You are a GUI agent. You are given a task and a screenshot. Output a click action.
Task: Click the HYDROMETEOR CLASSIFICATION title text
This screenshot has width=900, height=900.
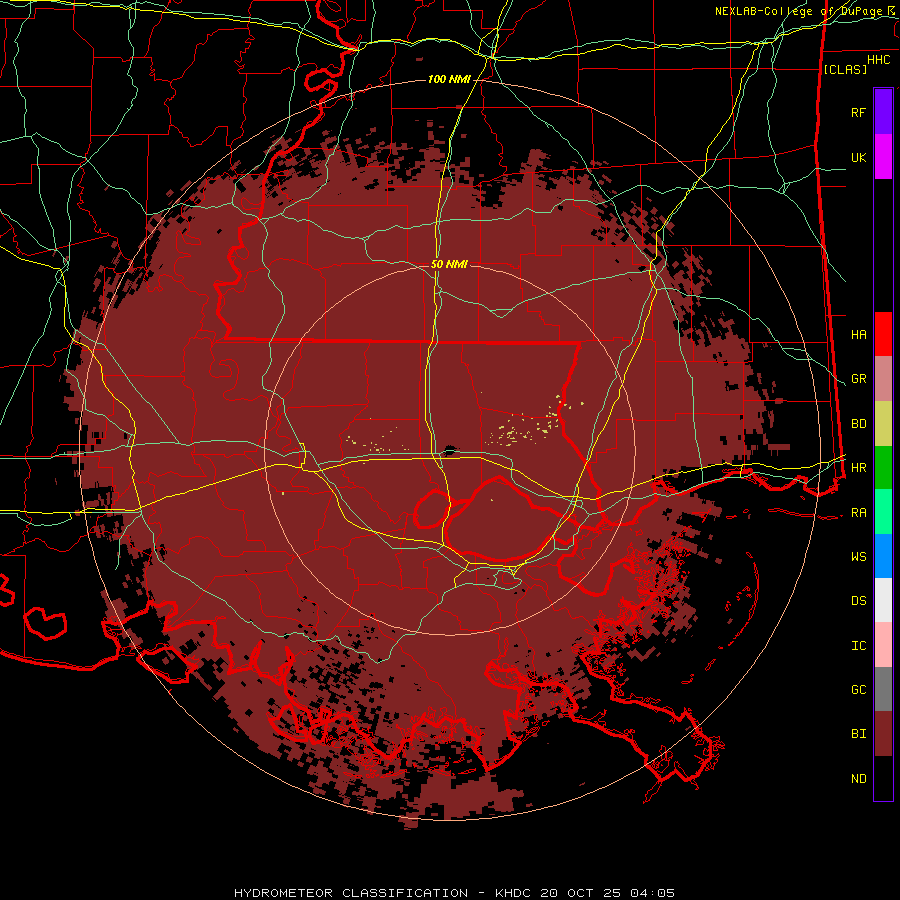(351, 893)
